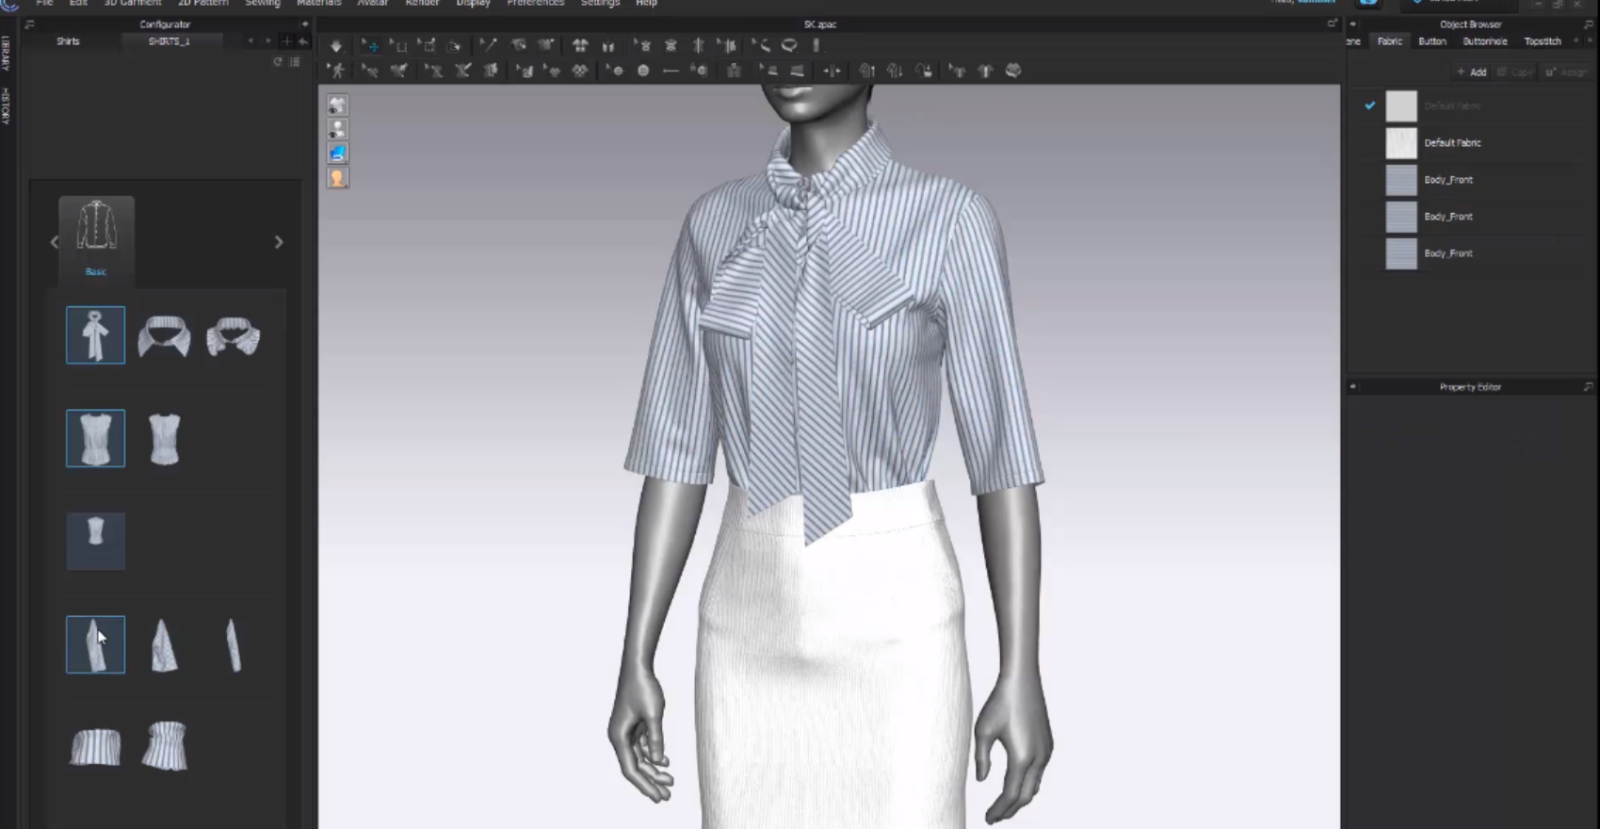Undock the Object Browser panel icon
1600x829 pixels.
[x=1588, y=24]
